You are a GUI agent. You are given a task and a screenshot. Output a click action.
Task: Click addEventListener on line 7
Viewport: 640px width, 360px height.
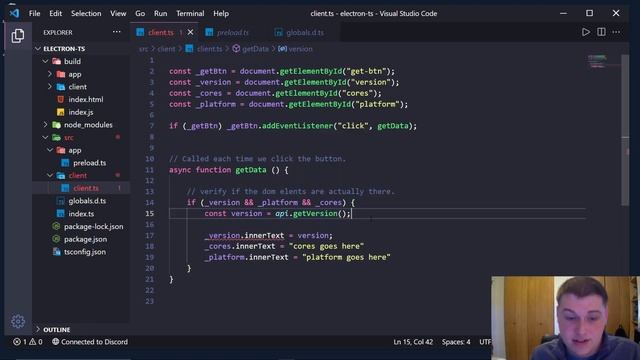click(x=298, y=126)
